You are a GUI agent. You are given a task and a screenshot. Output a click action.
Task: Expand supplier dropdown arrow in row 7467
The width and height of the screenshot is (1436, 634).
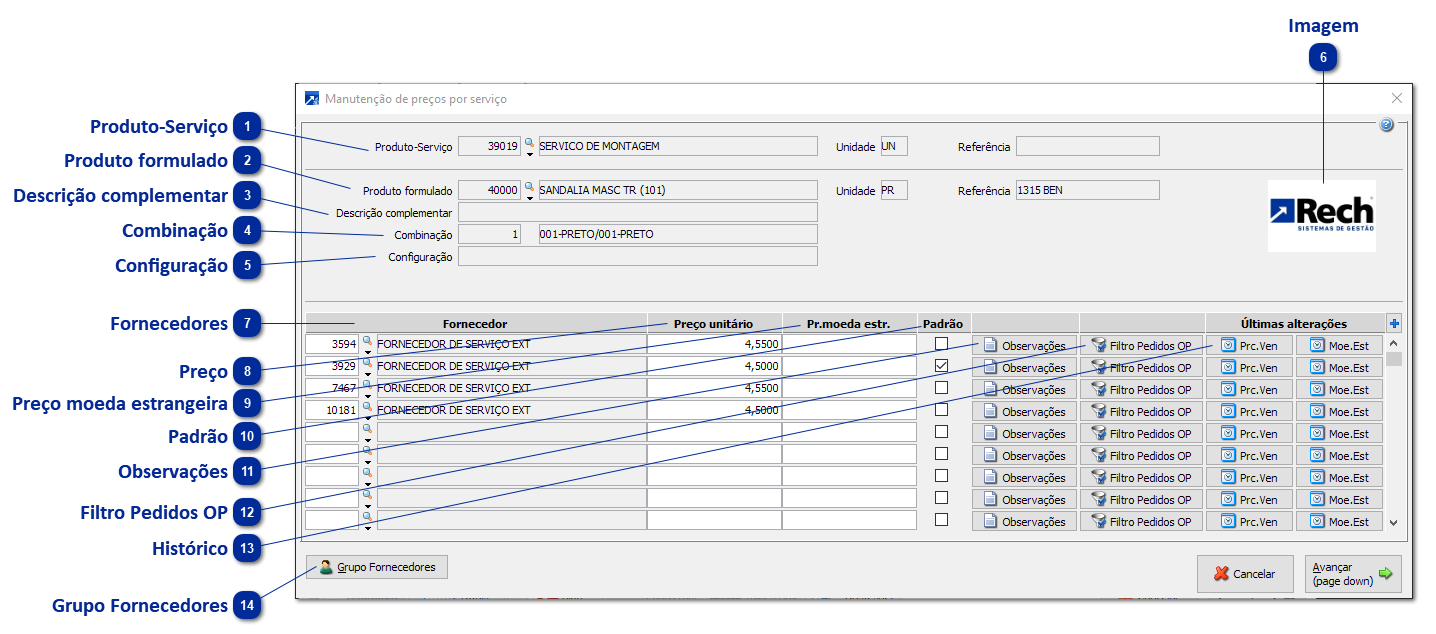[x=367, y=395]
